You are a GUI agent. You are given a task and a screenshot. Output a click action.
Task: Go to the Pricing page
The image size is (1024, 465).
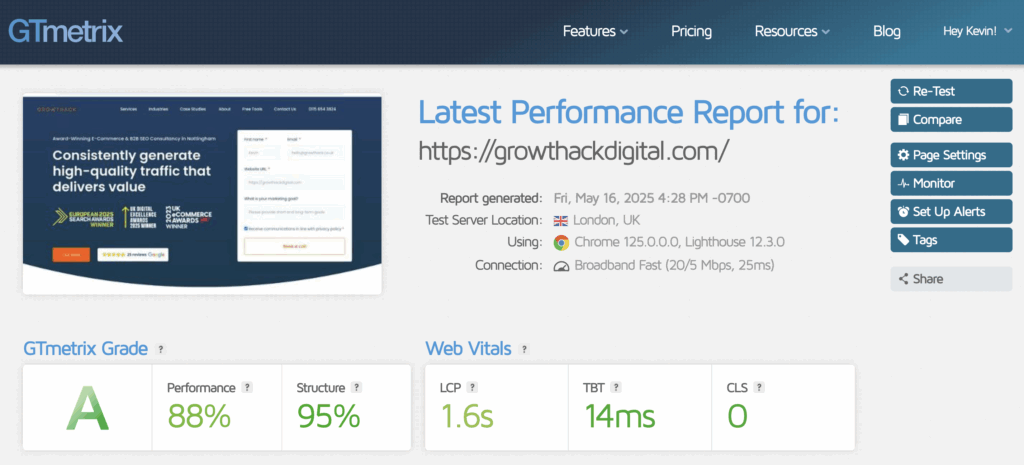point(692,31)
